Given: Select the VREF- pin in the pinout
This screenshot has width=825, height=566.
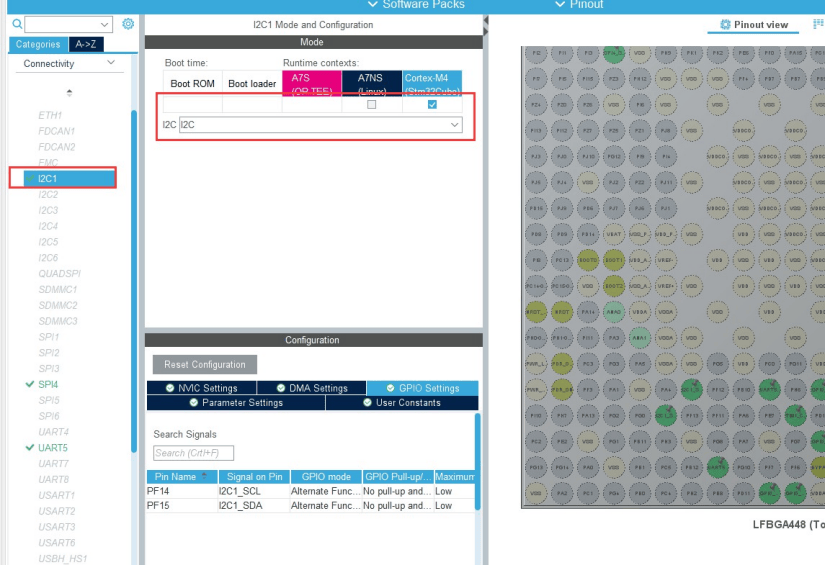Looking at the screenshot, I should pyautogui.click(x=666, y=260).
